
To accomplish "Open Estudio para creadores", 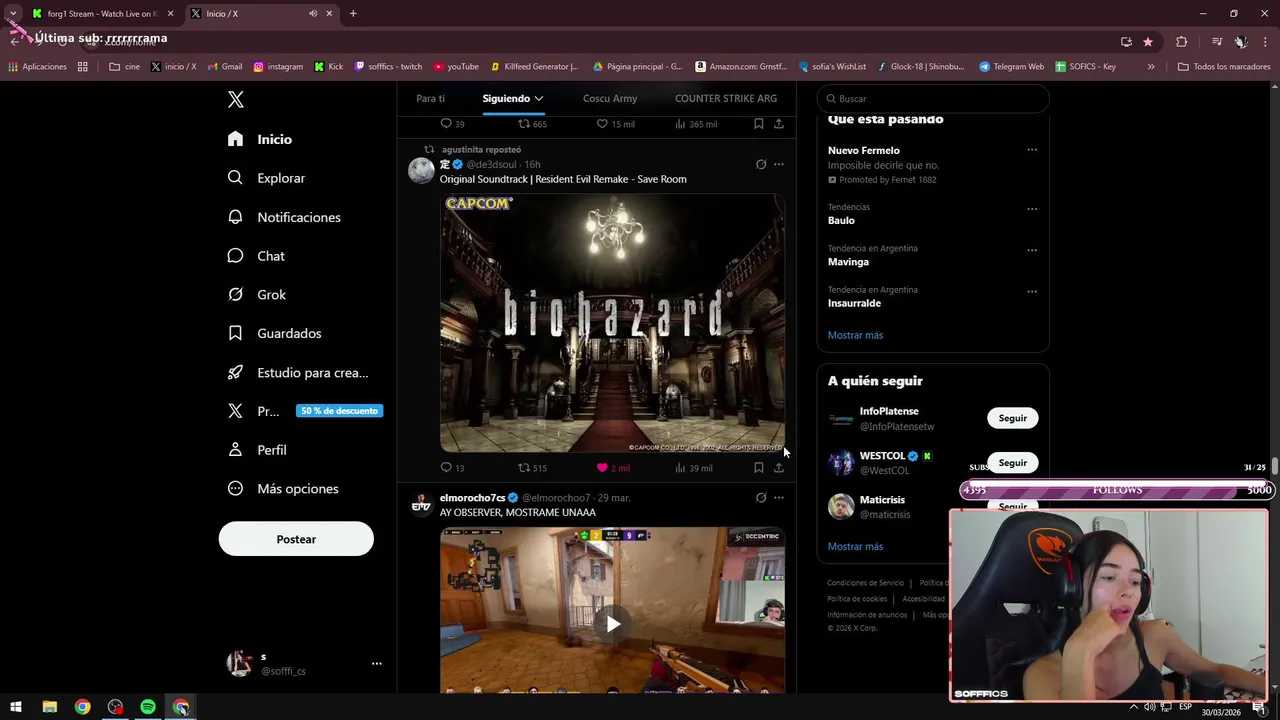I will tap(298, 372).
